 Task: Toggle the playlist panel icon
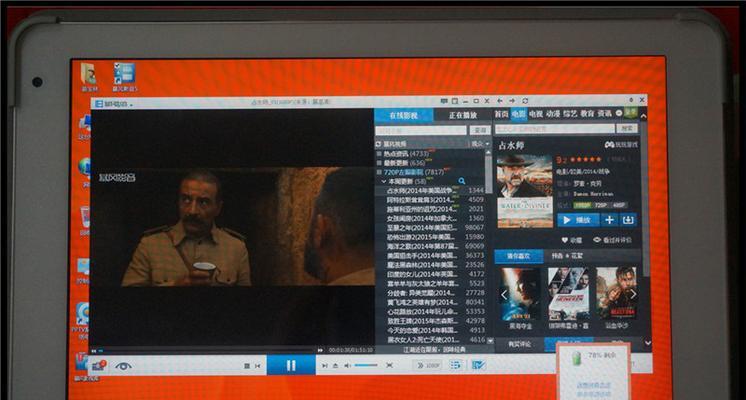coord(455,365)
